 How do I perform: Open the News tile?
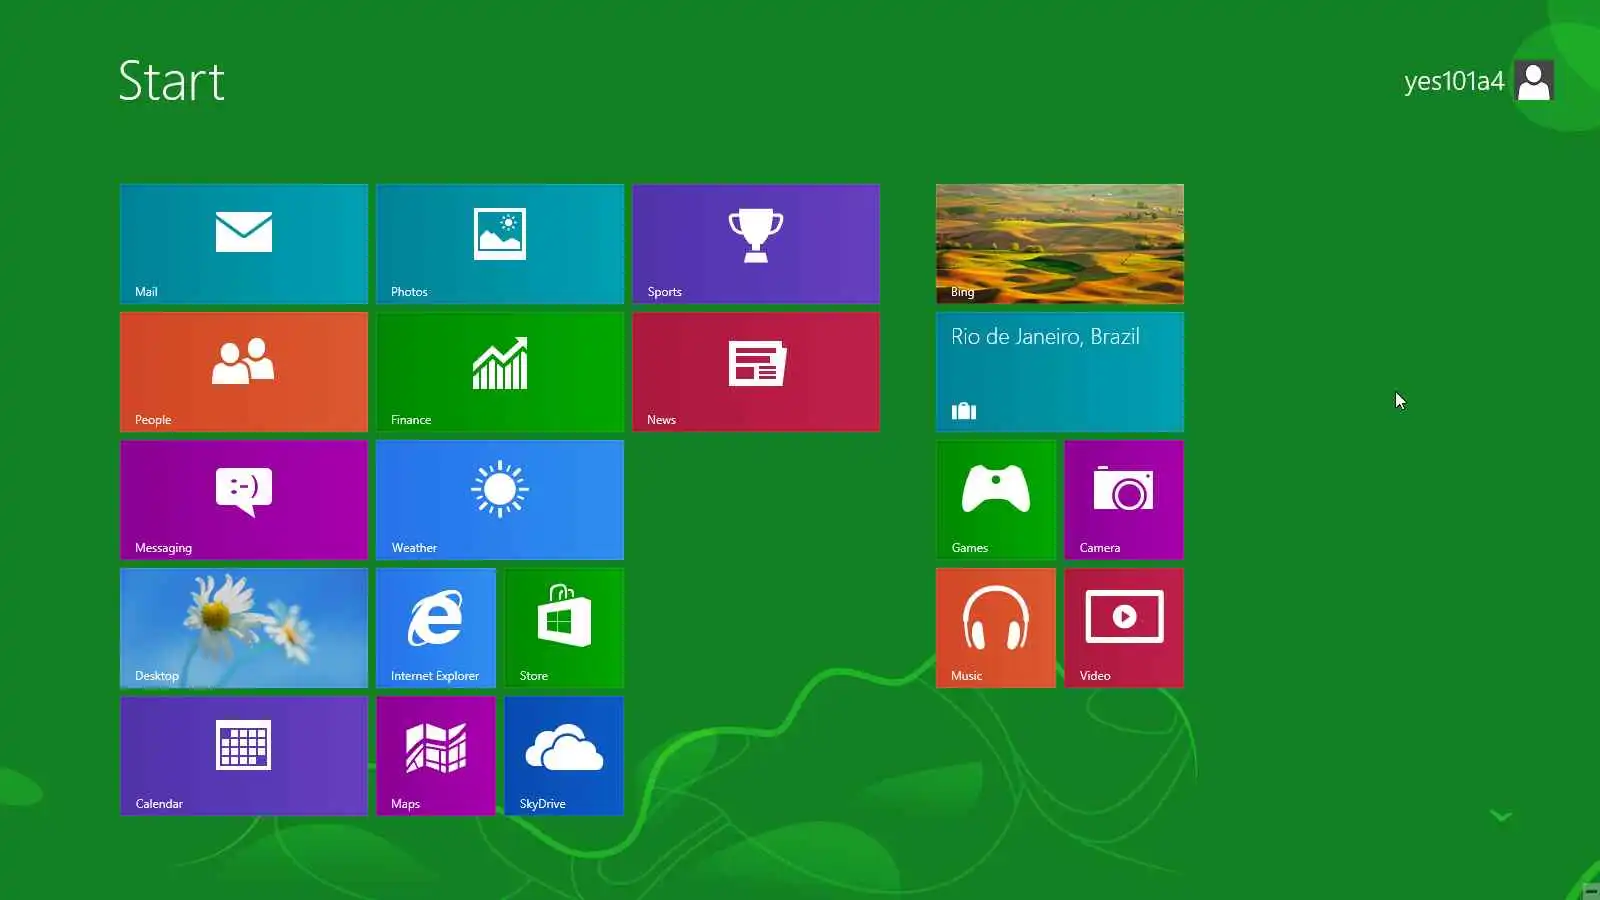756,372
